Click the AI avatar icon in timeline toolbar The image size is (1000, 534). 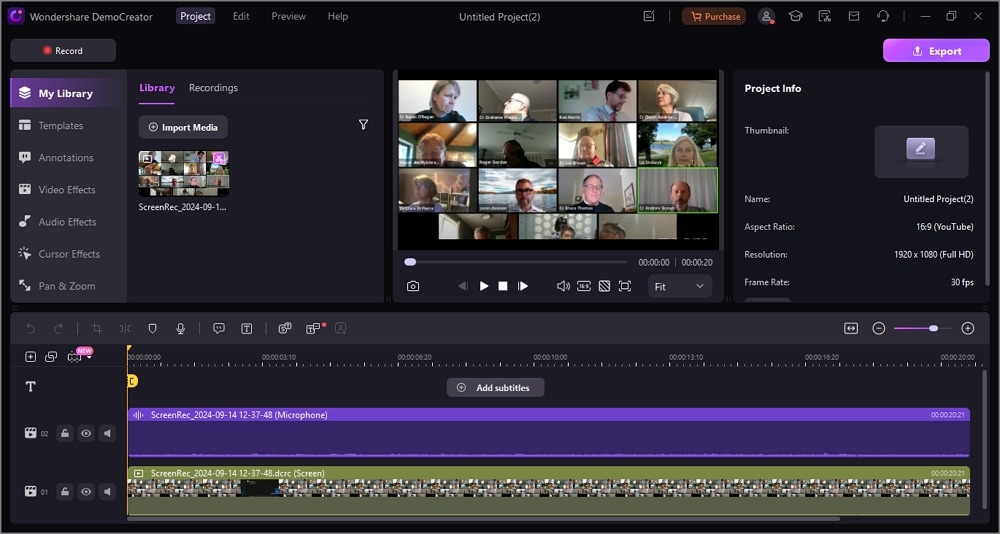(x=341, y=328)
